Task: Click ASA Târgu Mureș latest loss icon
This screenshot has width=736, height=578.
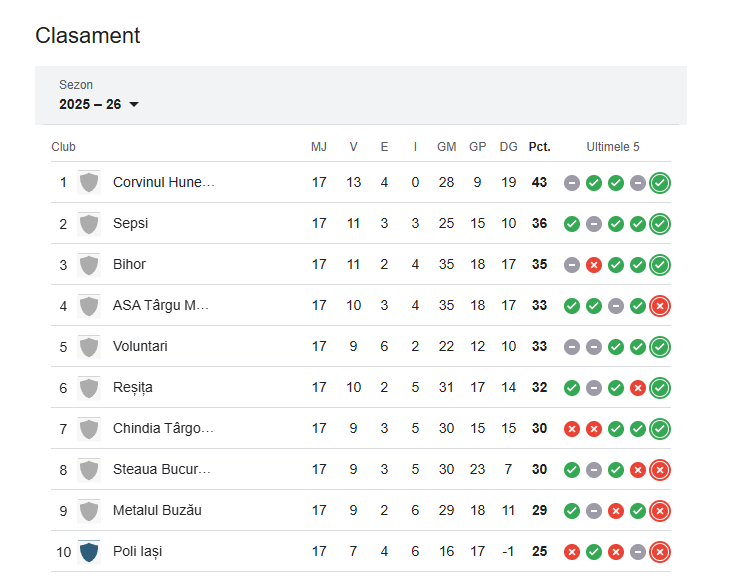Action: coord(660,306)
